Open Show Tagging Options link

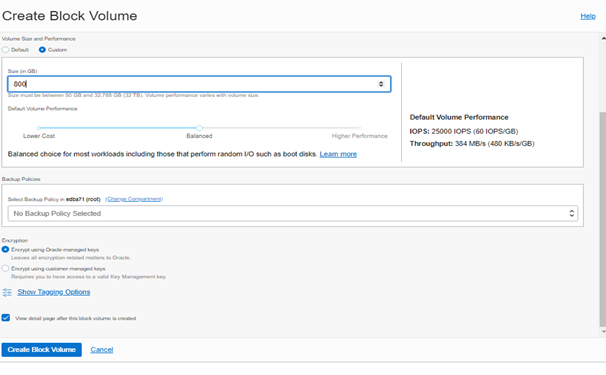coord(54,292)
